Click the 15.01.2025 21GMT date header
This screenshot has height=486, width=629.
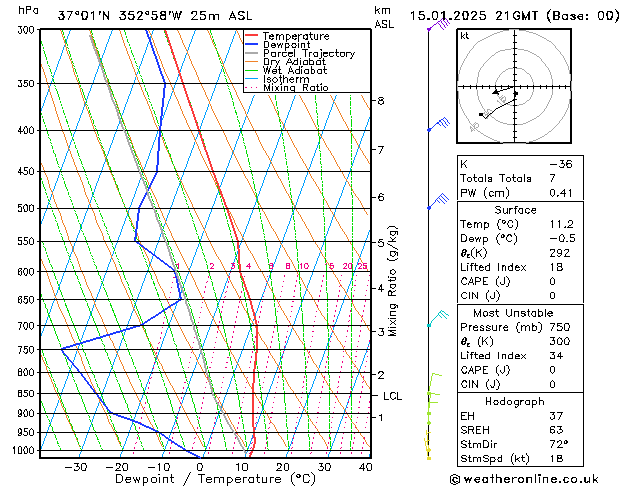tap(514, 16)
